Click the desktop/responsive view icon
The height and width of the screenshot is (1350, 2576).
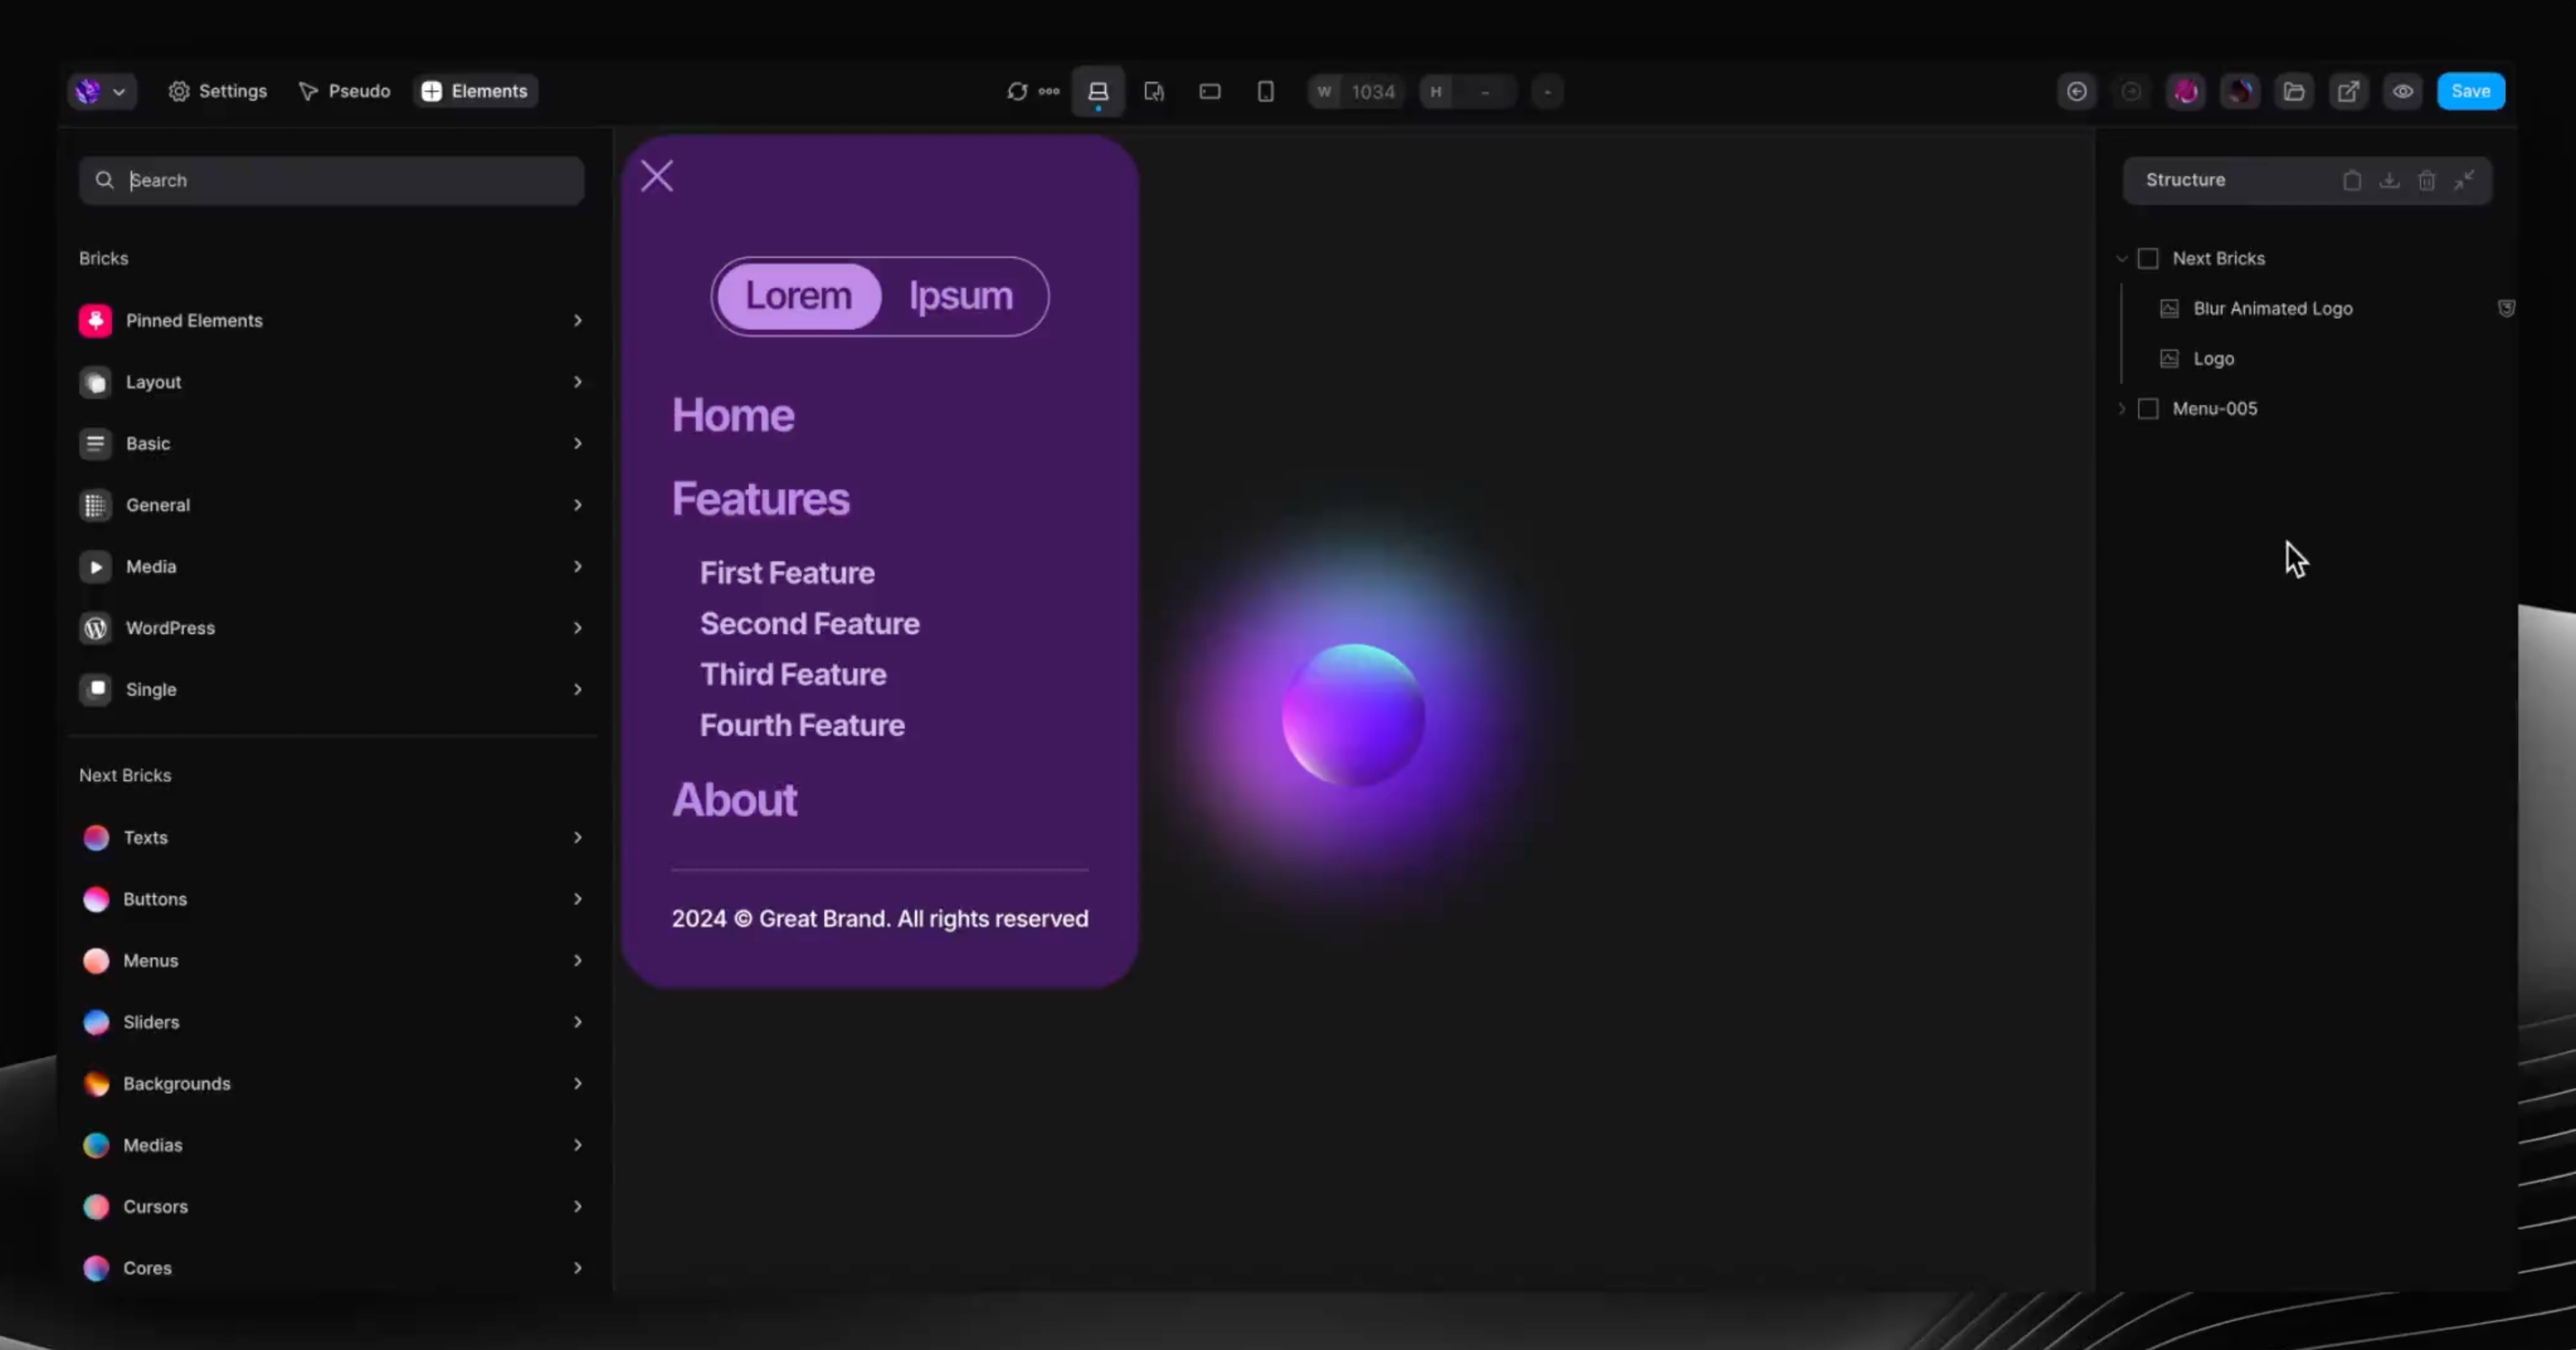pyautogui.click(x=1099, y=90)
